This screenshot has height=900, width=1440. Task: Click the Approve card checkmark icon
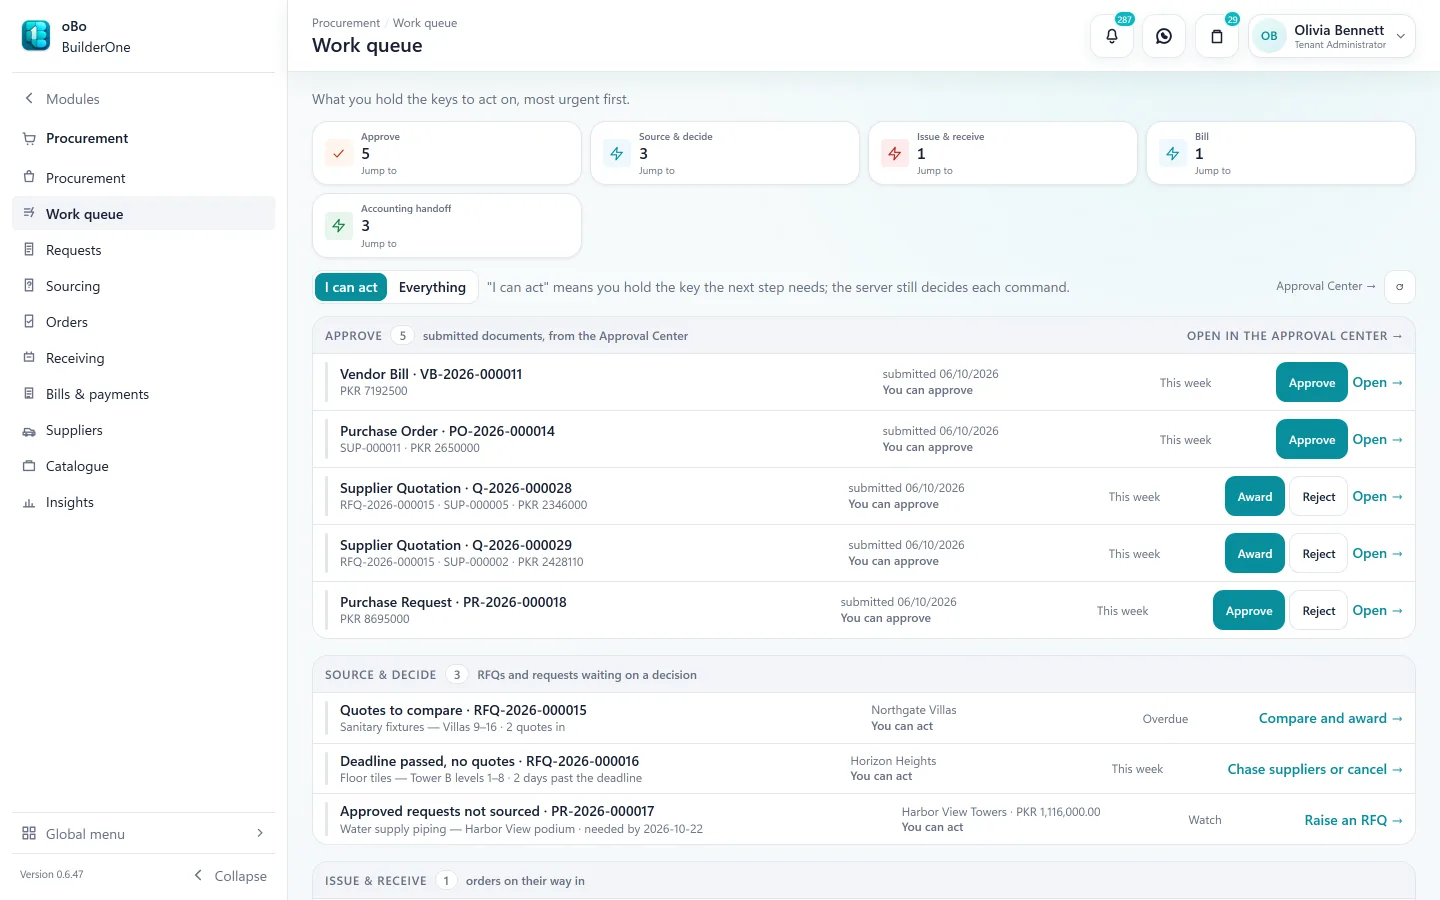(x=339, y=154)
